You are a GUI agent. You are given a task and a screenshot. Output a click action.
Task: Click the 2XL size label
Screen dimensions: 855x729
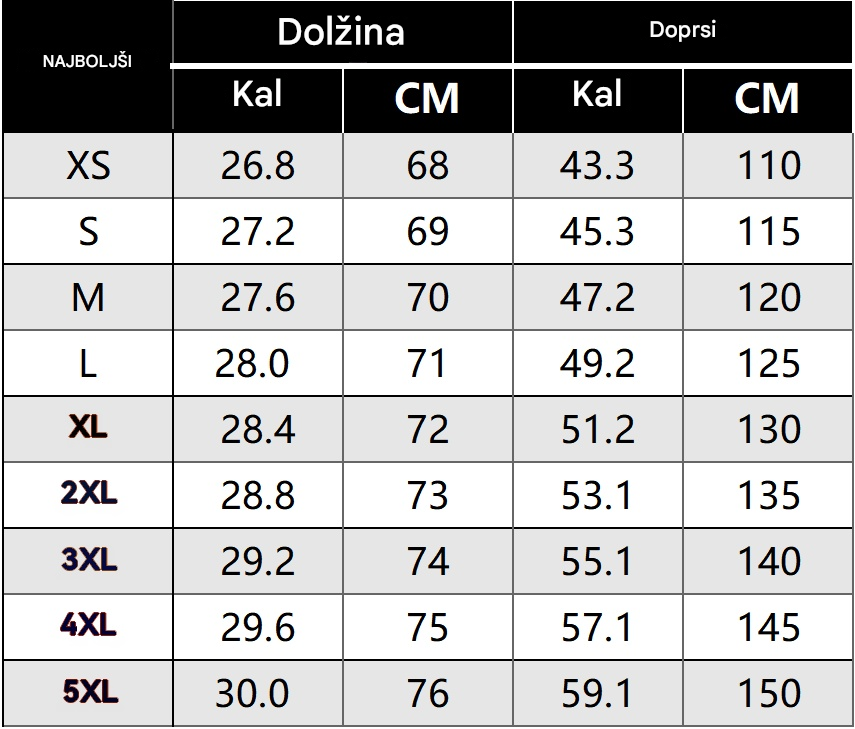tap(88, 494)
